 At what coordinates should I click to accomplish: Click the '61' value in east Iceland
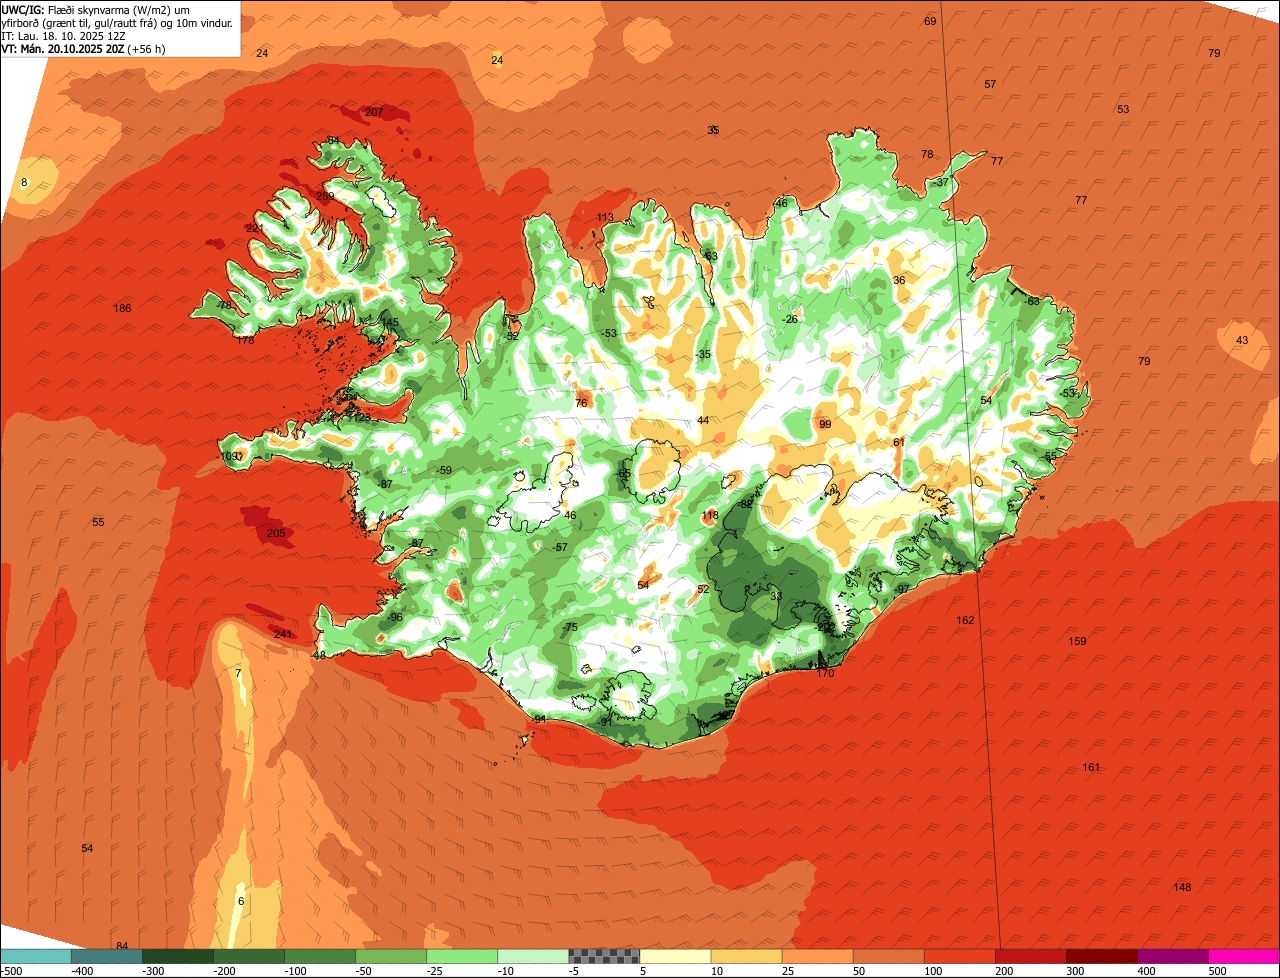coord(899,441)
